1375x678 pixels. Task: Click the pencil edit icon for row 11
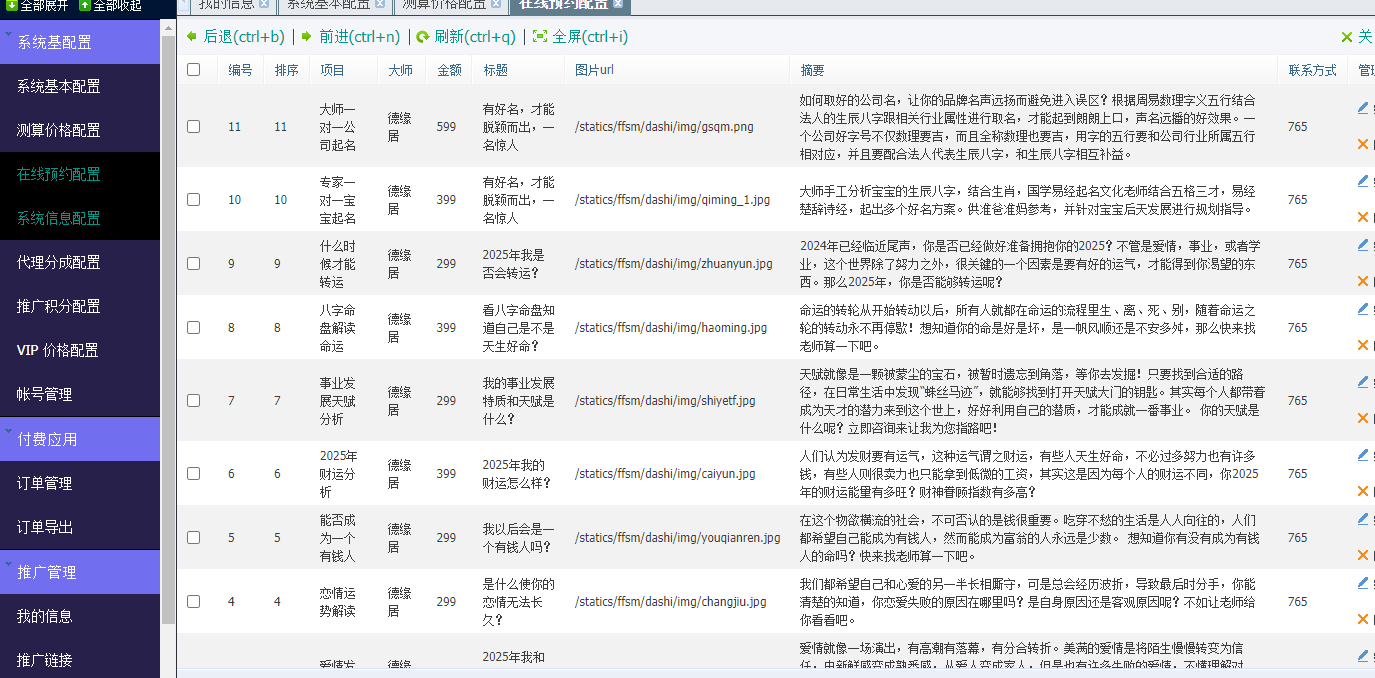tap(1362, 108)
